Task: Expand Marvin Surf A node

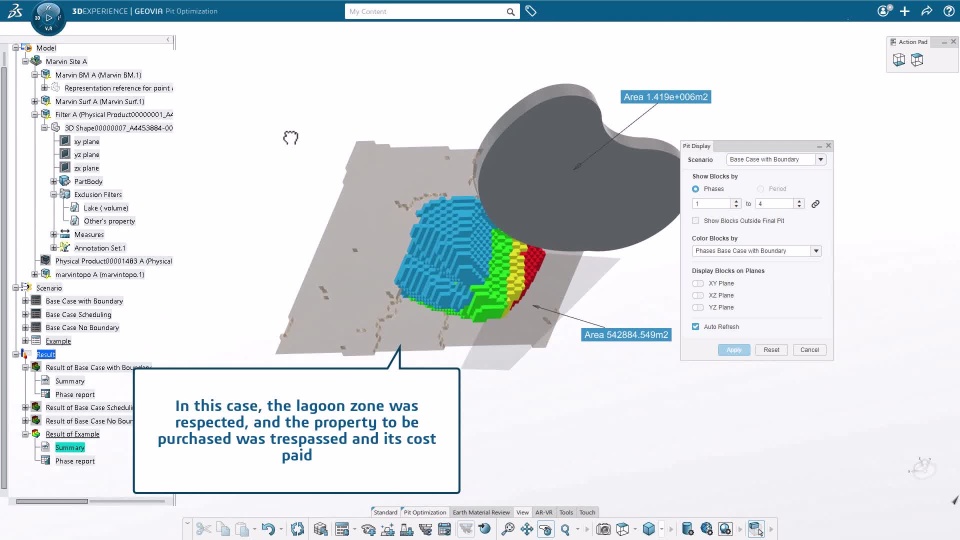Action: (35, 101)
